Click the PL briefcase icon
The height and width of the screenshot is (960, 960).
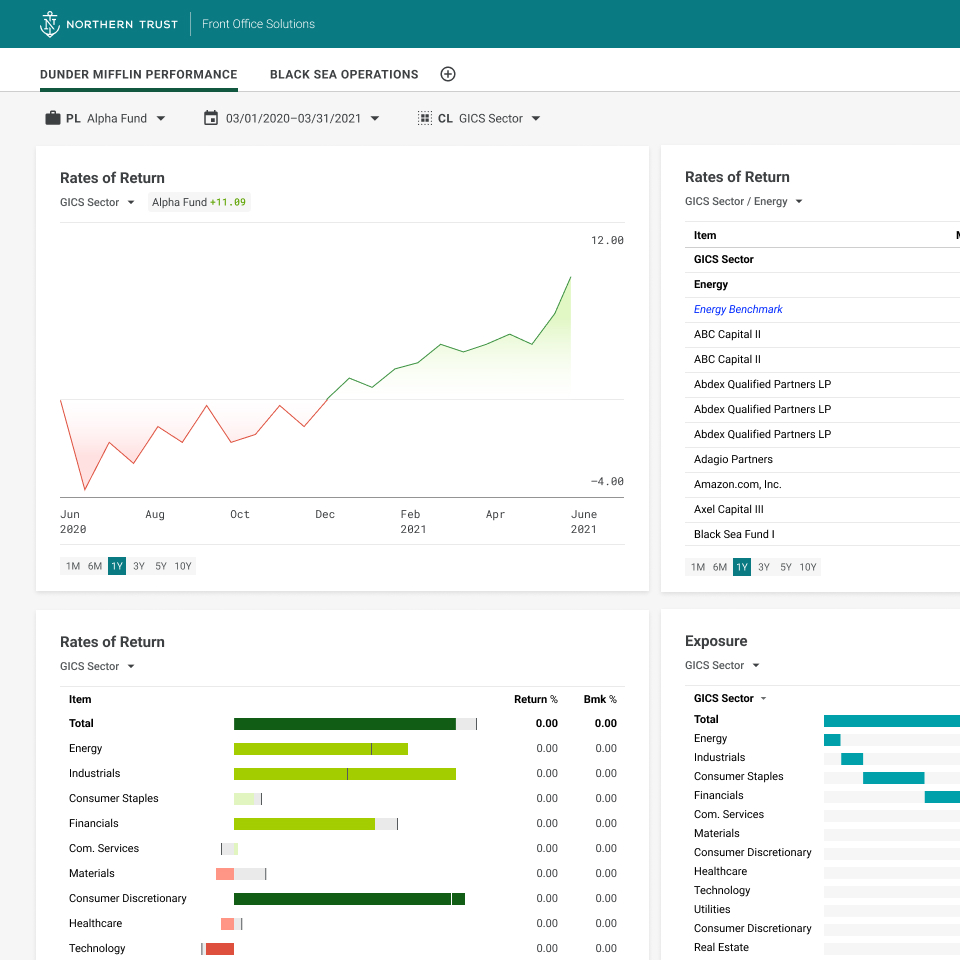[53, 118]
